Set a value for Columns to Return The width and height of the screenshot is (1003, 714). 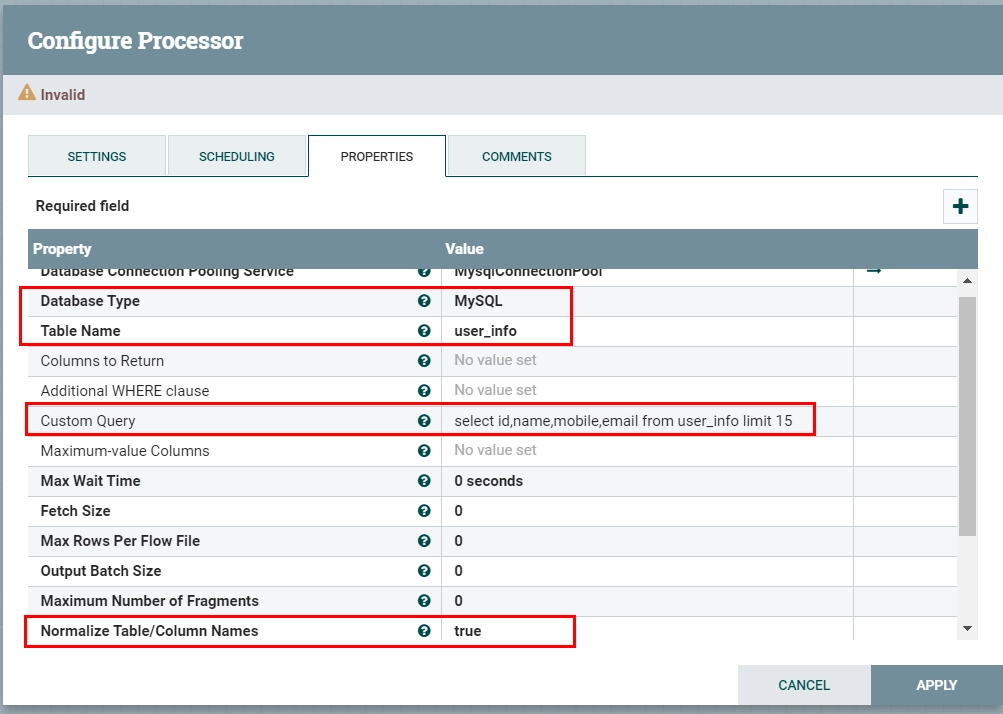click(x=647, y=361)
